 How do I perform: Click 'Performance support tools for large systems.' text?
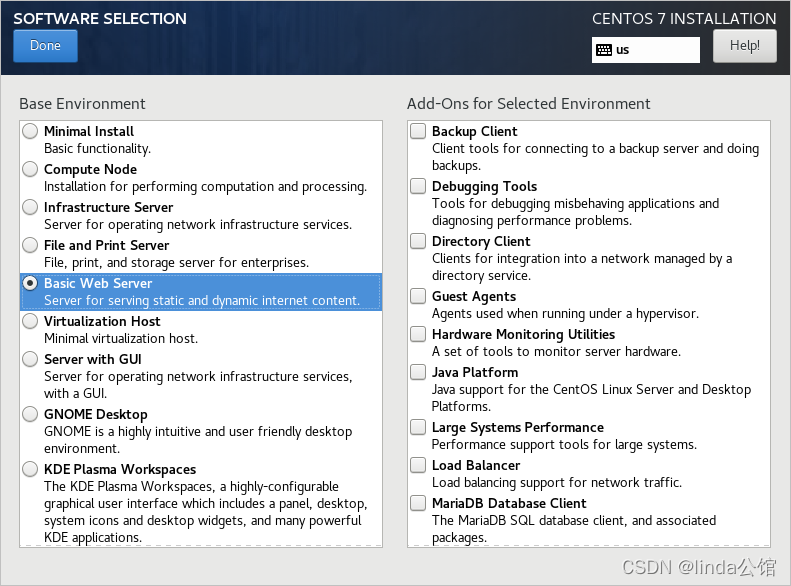pos(564,445)
